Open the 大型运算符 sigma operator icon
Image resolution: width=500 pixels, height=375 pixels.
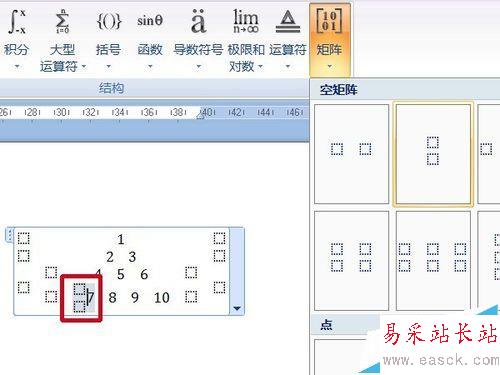point(62,21)
